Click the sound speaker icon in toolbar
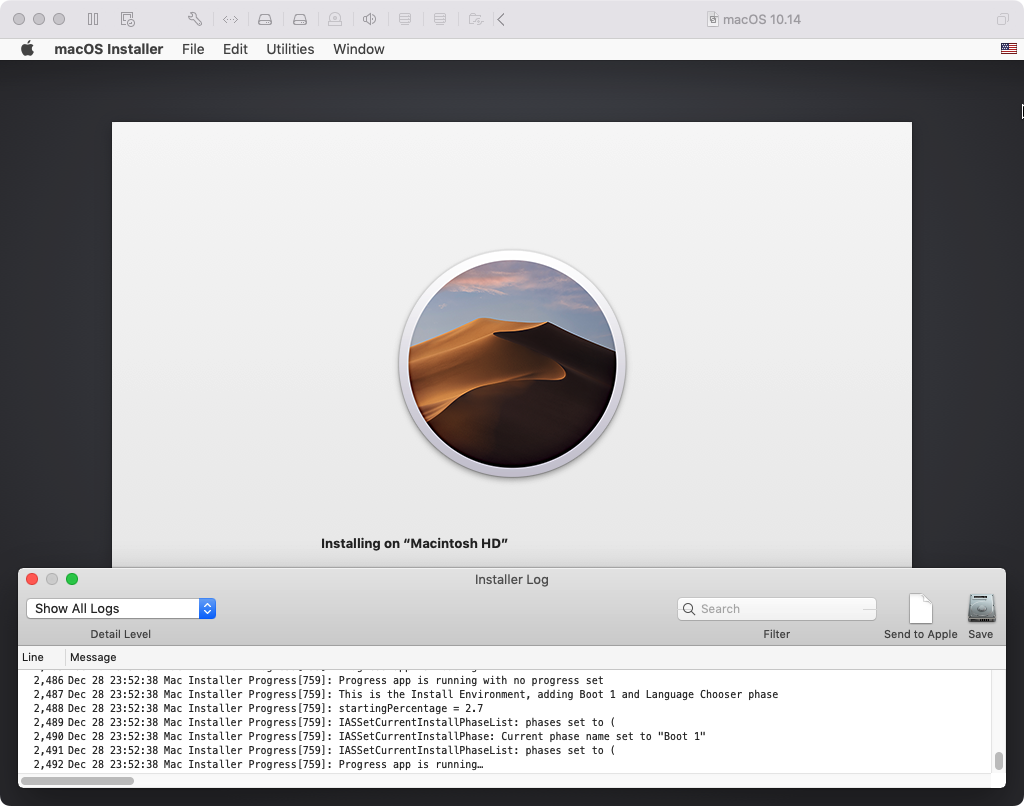The image size is (1024, 806). point(370,19)
